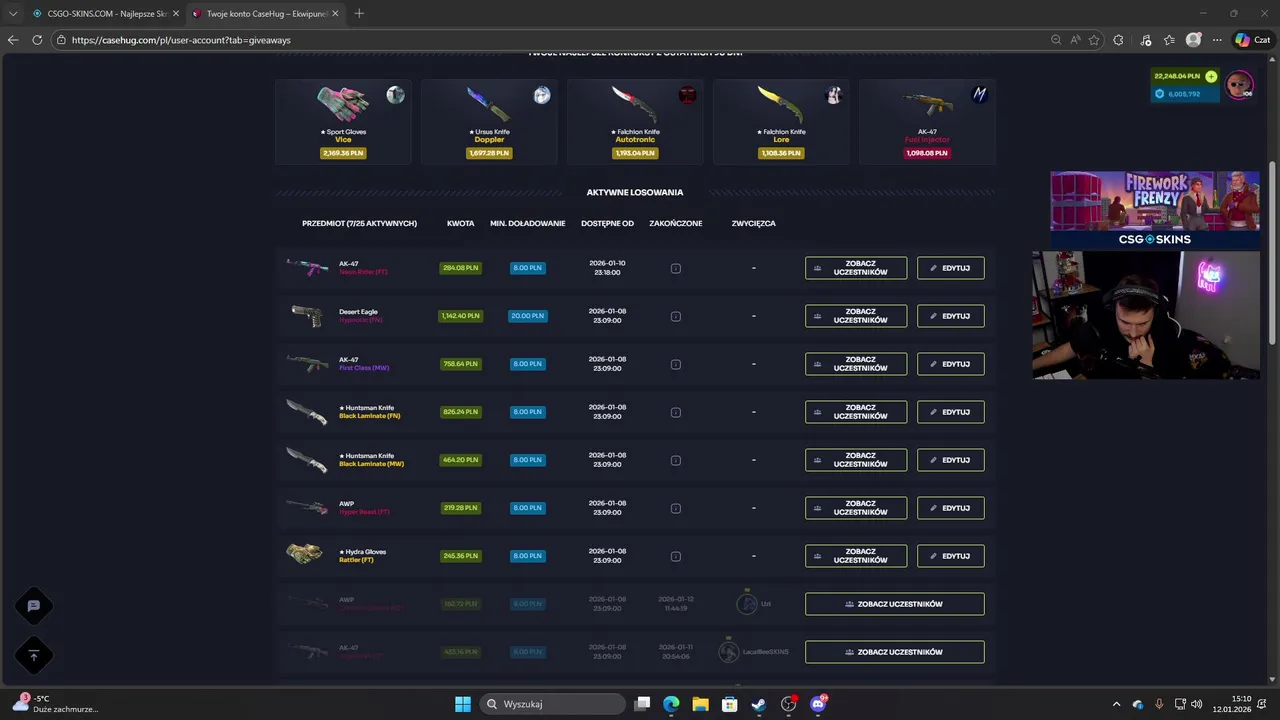Edit the Desert Eagle giveaway
Viewport: 1280px width, 720px height.
pyautogui.click(x=950, y=316)
